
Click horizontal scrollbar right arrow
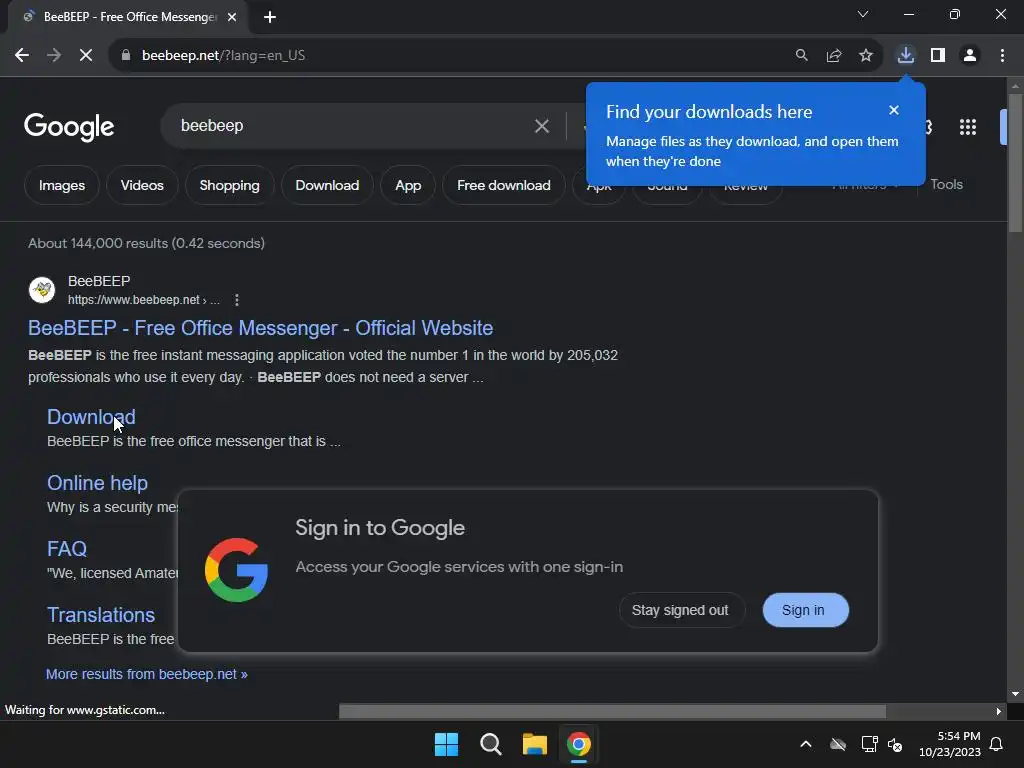point(999,711)
